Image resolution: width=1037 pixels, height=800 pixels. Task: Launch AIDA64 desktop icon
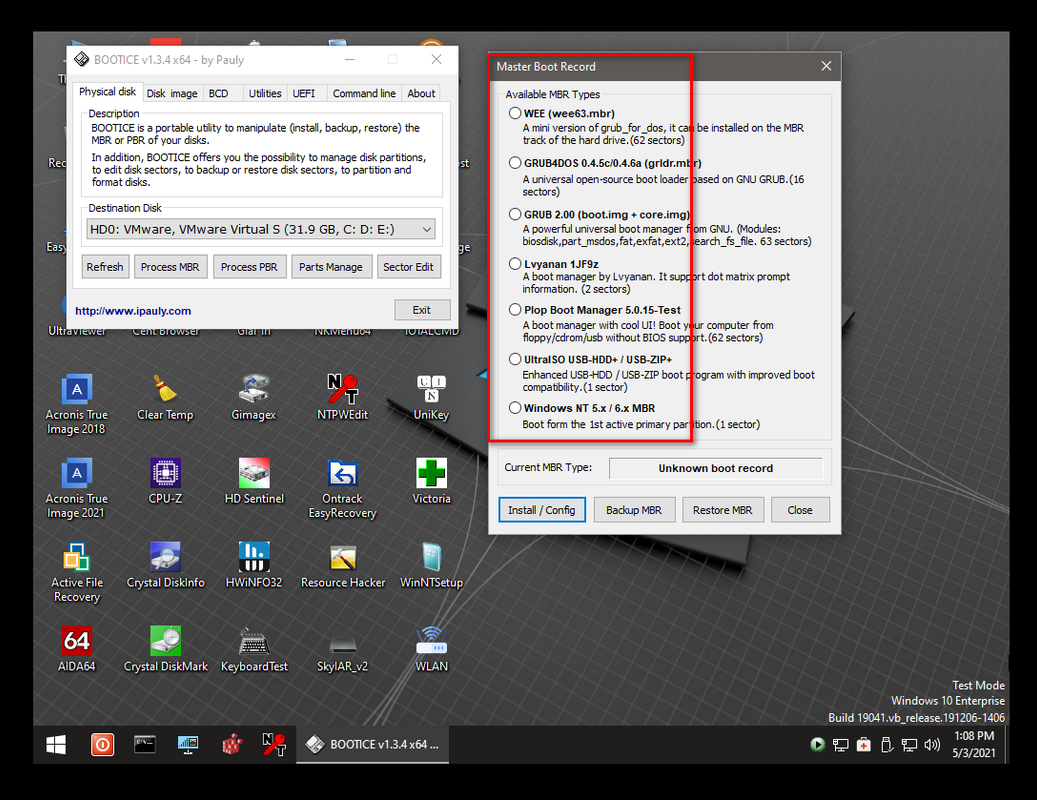[77, 649]
